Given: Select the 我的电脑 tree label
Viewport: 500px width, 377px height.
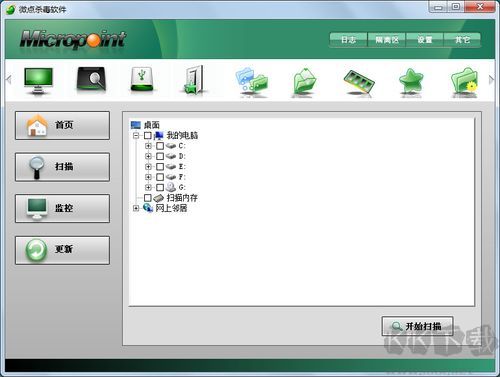Looking at the screenshot, I should point(182,135).
